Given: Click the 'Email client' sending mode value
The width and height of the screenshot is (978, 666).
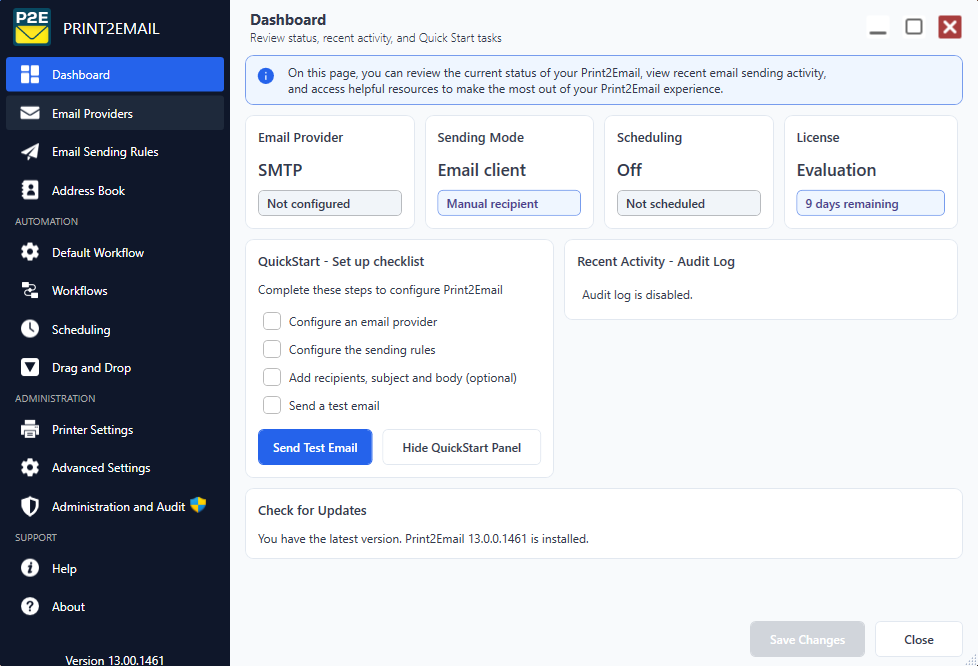Looking at the screenshot, I should click(x=482, y=170).
